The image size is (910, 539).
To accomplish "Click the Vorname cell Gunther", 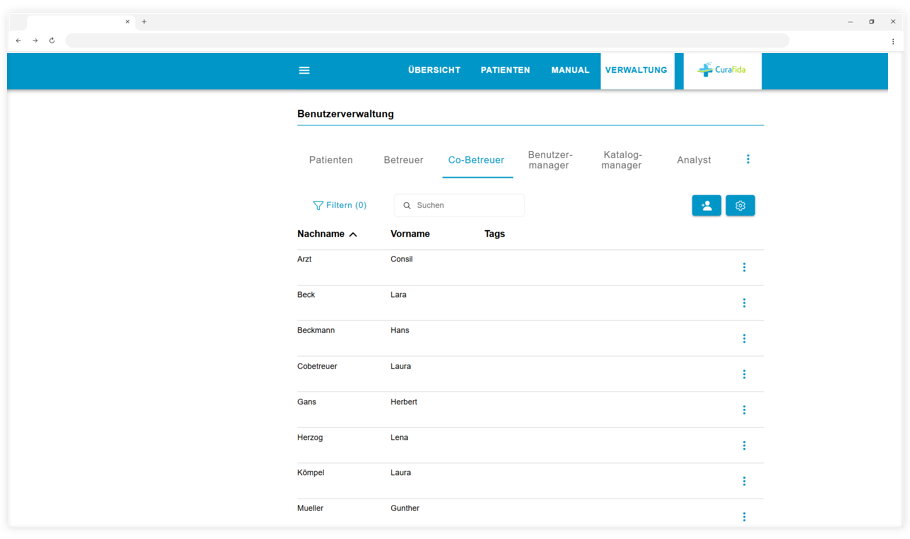I will (405, 508).
